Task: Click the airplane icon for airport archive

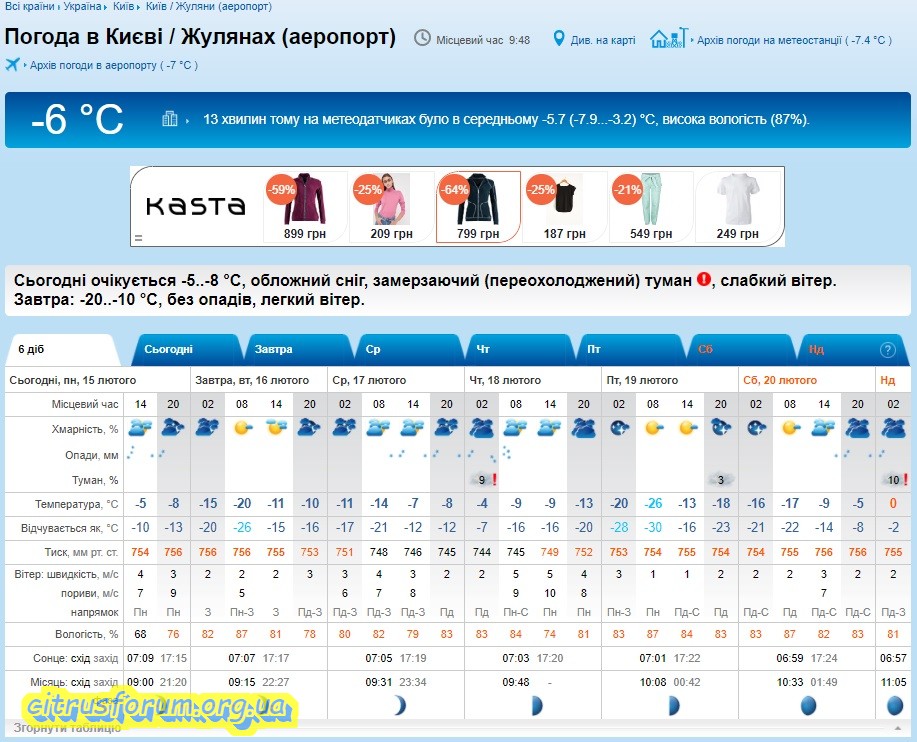Action: coord(13,65)
